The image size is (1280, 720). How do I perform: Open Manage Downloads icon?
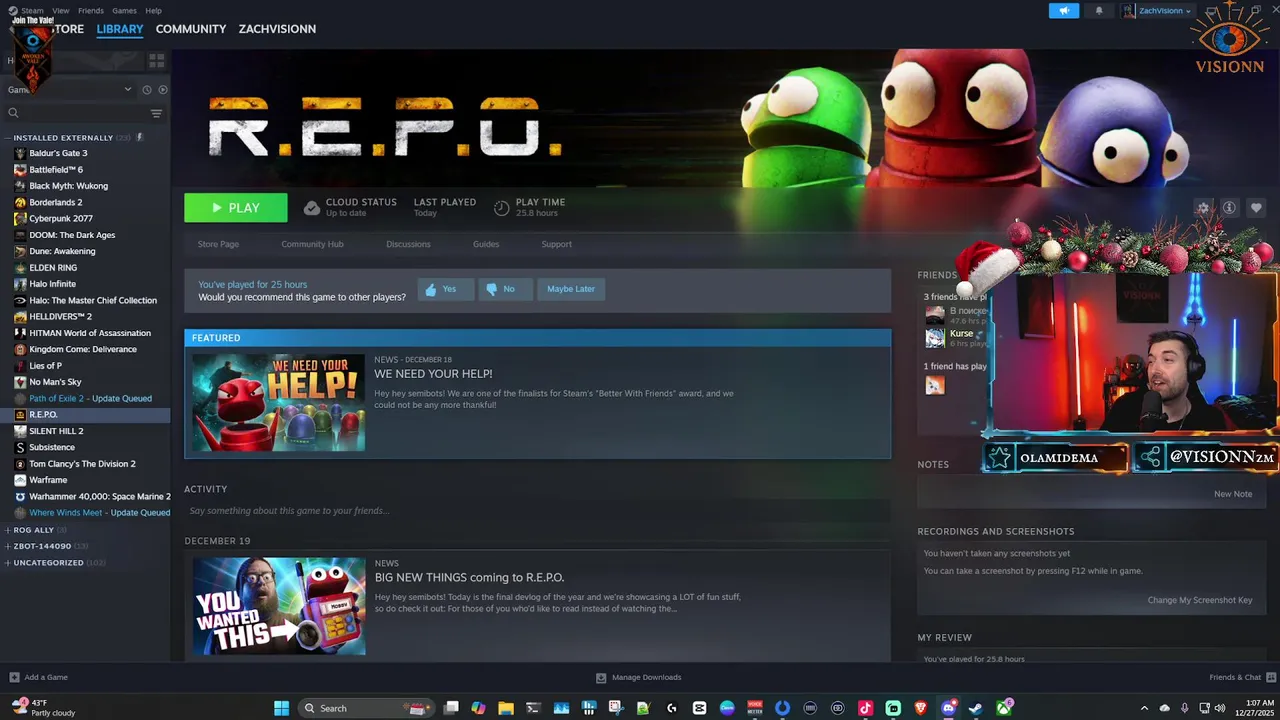pos(601,677)
